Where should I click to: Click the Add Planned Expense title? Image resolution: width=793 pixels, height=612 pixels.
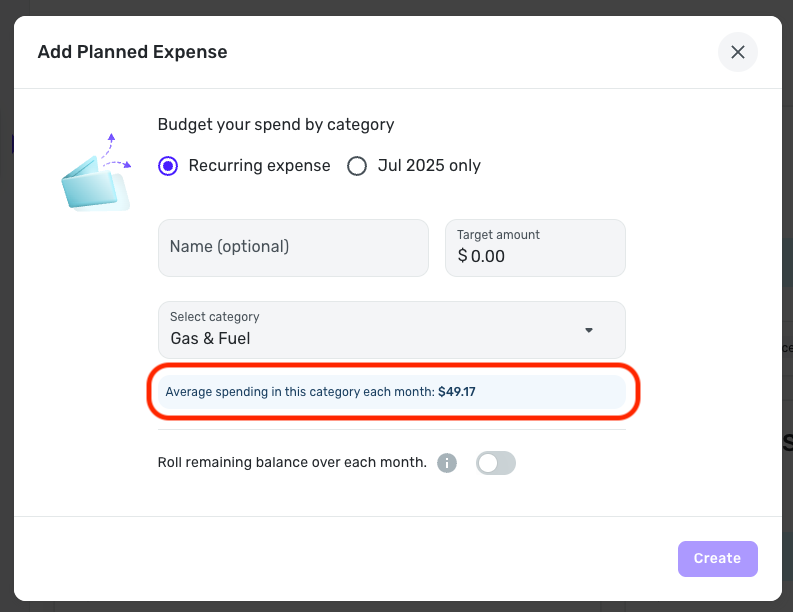point(132,52)
